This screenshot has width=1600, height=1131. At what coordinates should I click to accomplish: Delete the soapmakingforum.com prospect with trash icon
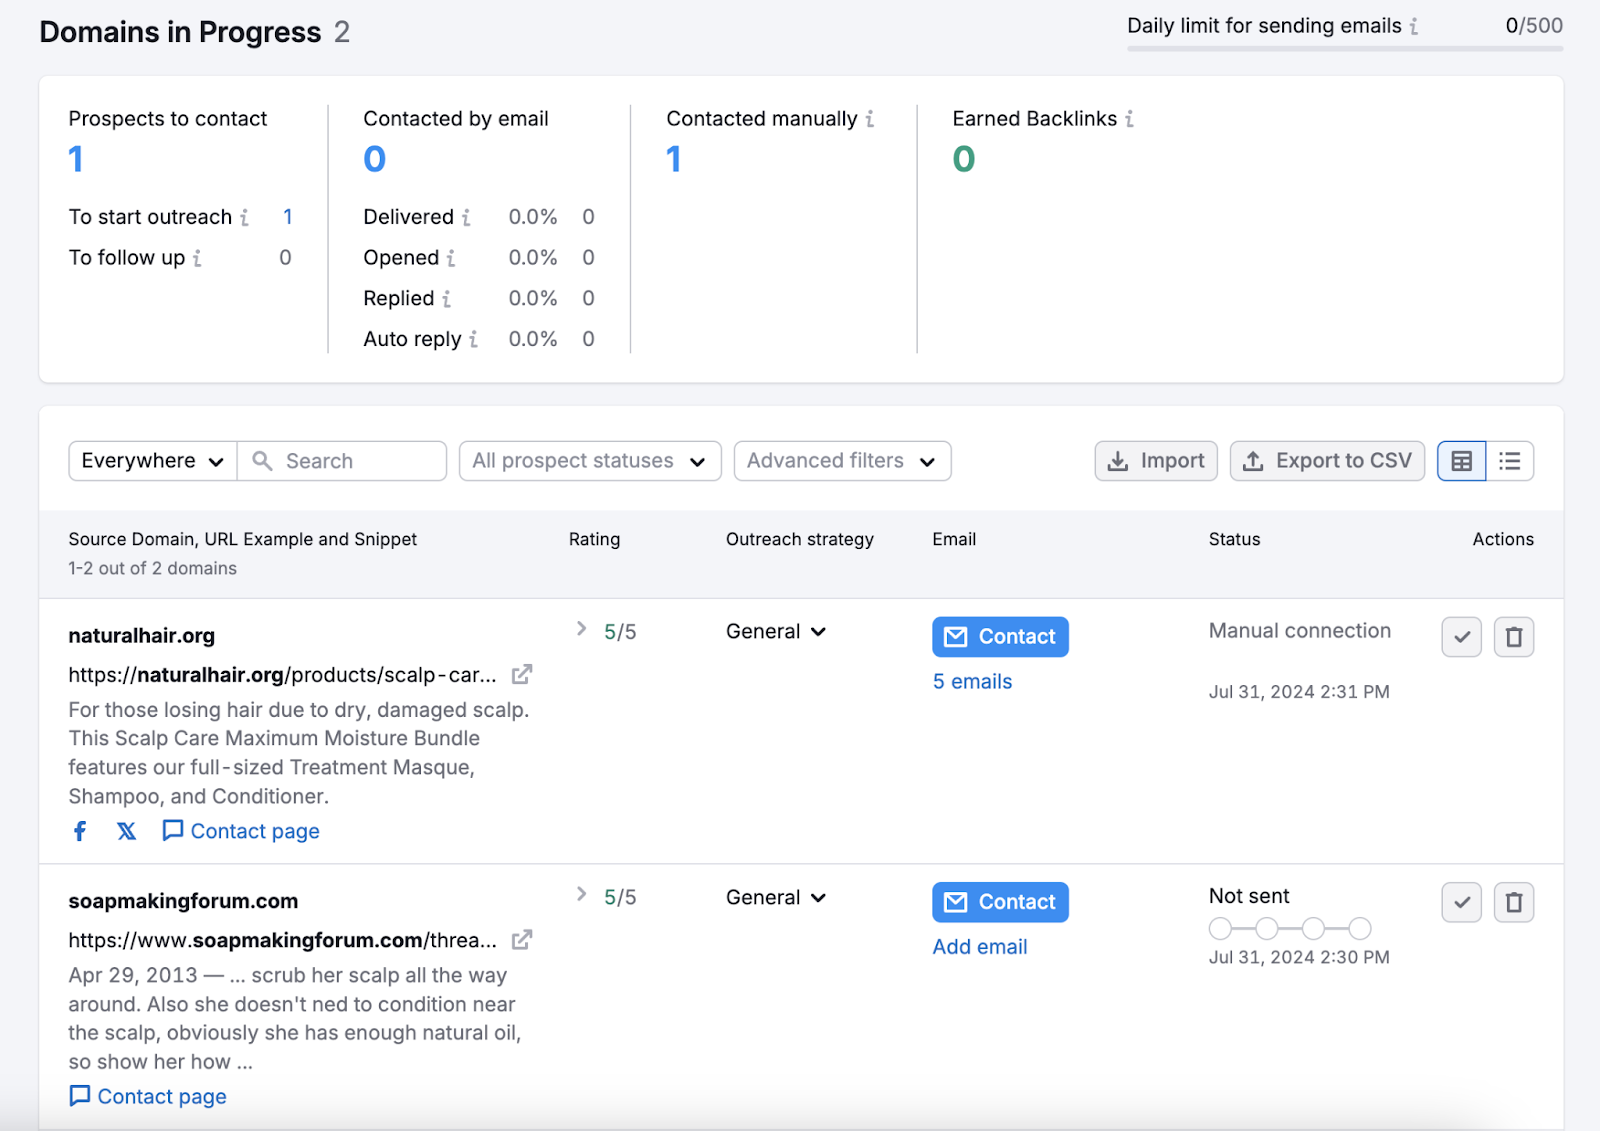1514,902
